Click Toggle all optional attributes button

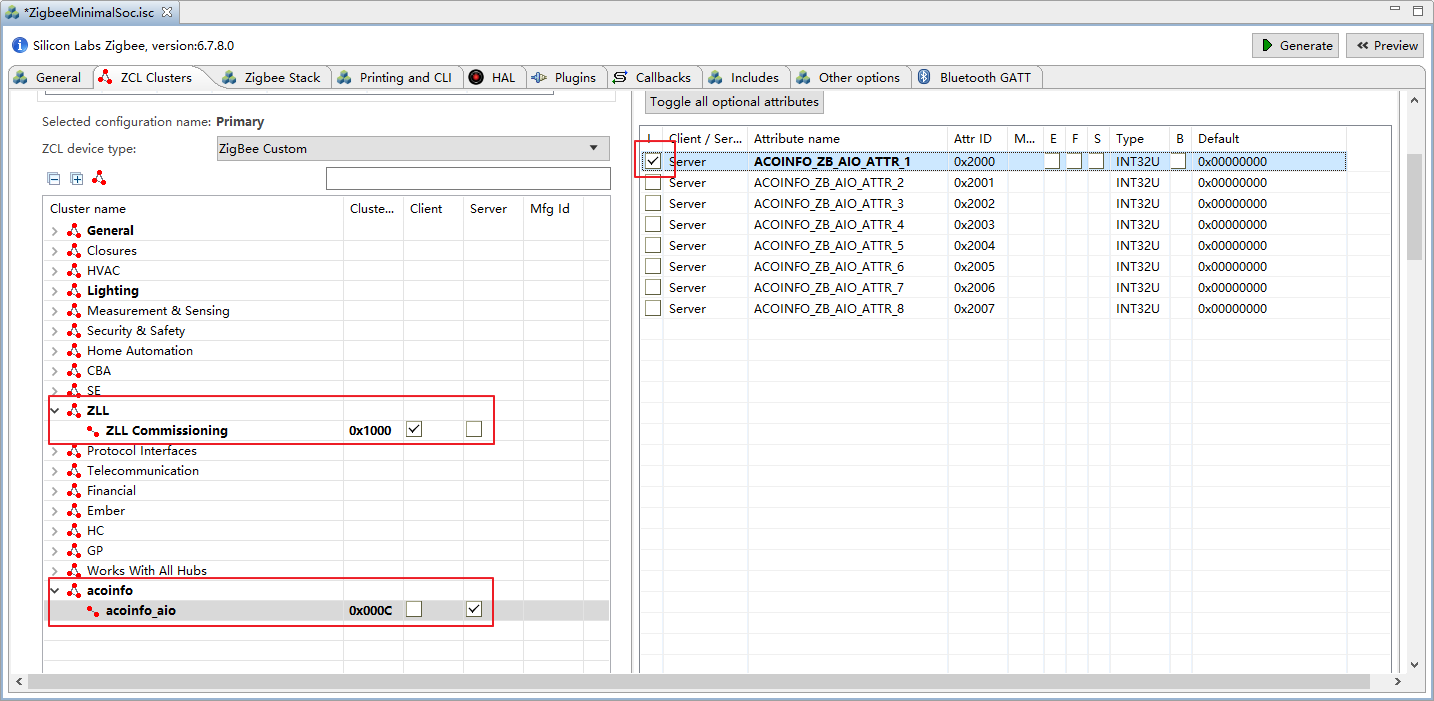point(734,102)
